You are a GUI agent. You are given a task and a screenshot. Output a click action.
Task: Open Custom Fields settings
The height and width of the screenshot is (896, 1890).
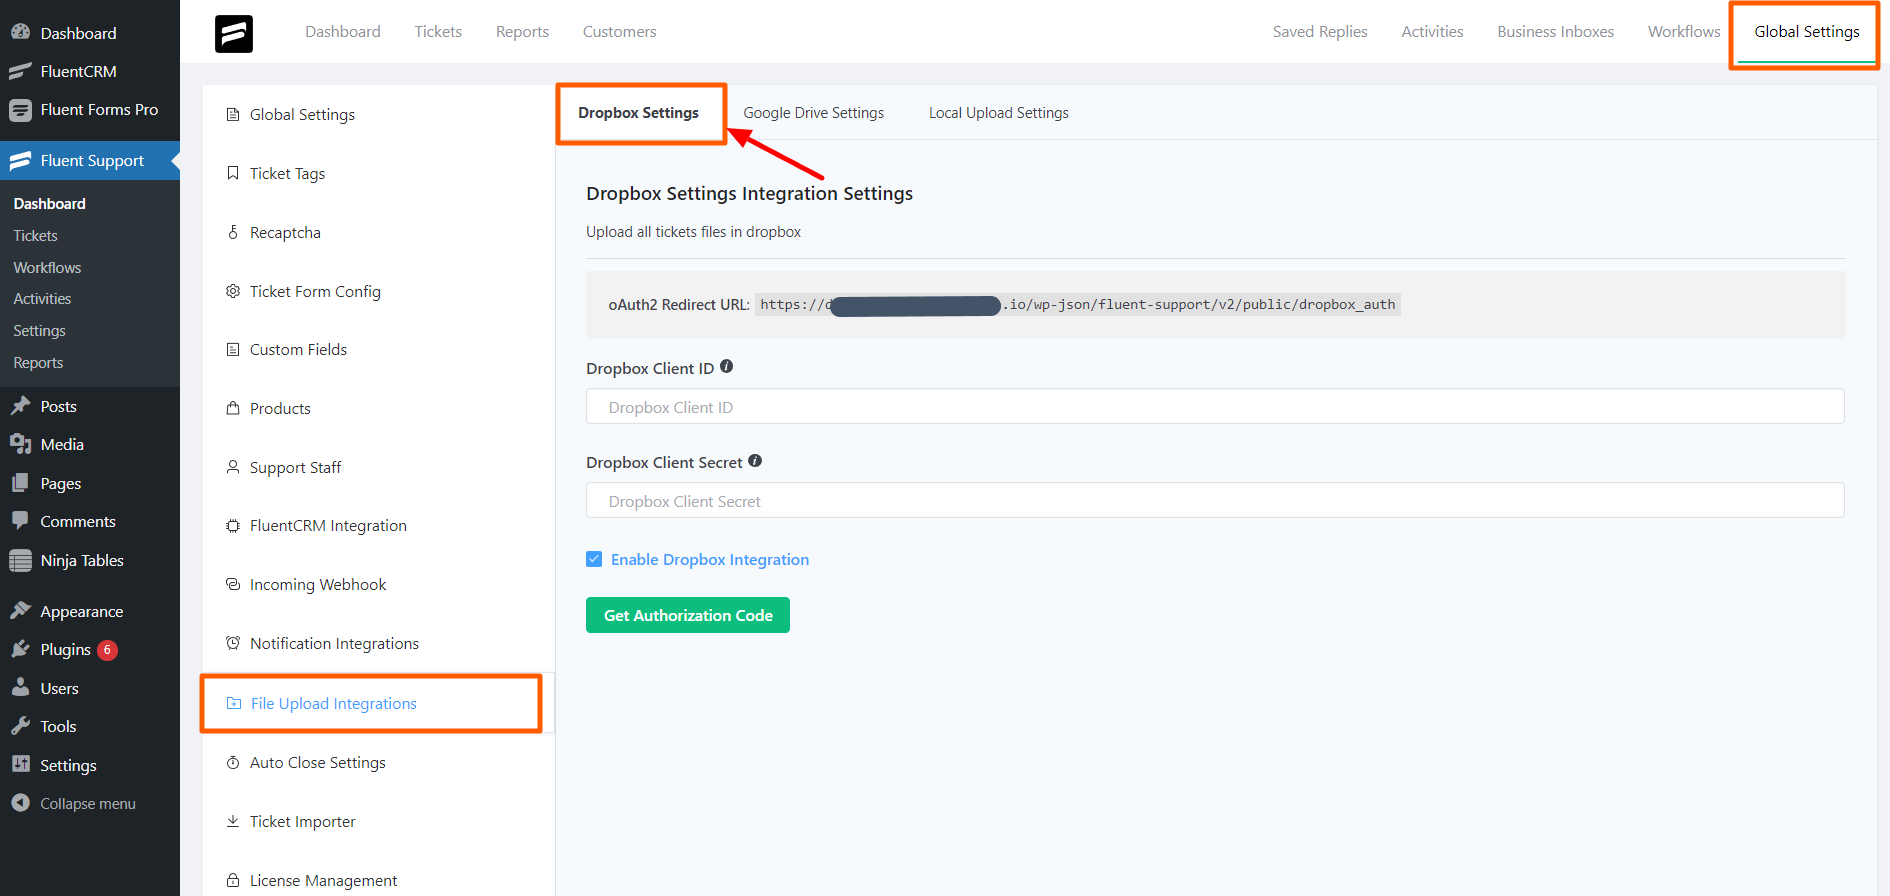(298, 350)
